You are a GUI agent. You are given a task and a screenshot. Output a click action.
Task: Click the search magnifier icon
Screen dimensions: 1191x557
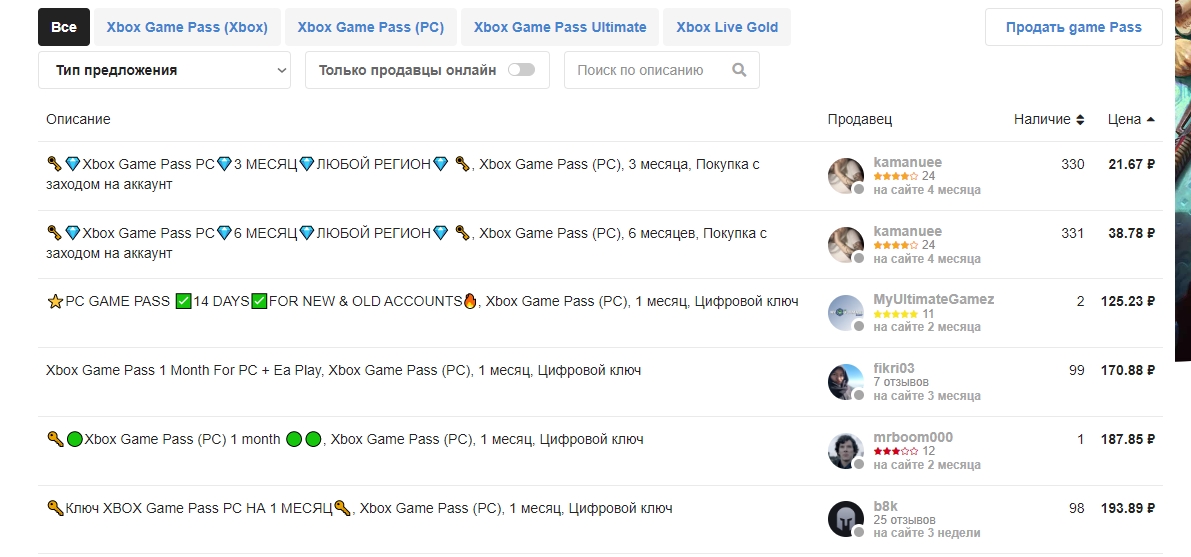click(x=739, y=70)
